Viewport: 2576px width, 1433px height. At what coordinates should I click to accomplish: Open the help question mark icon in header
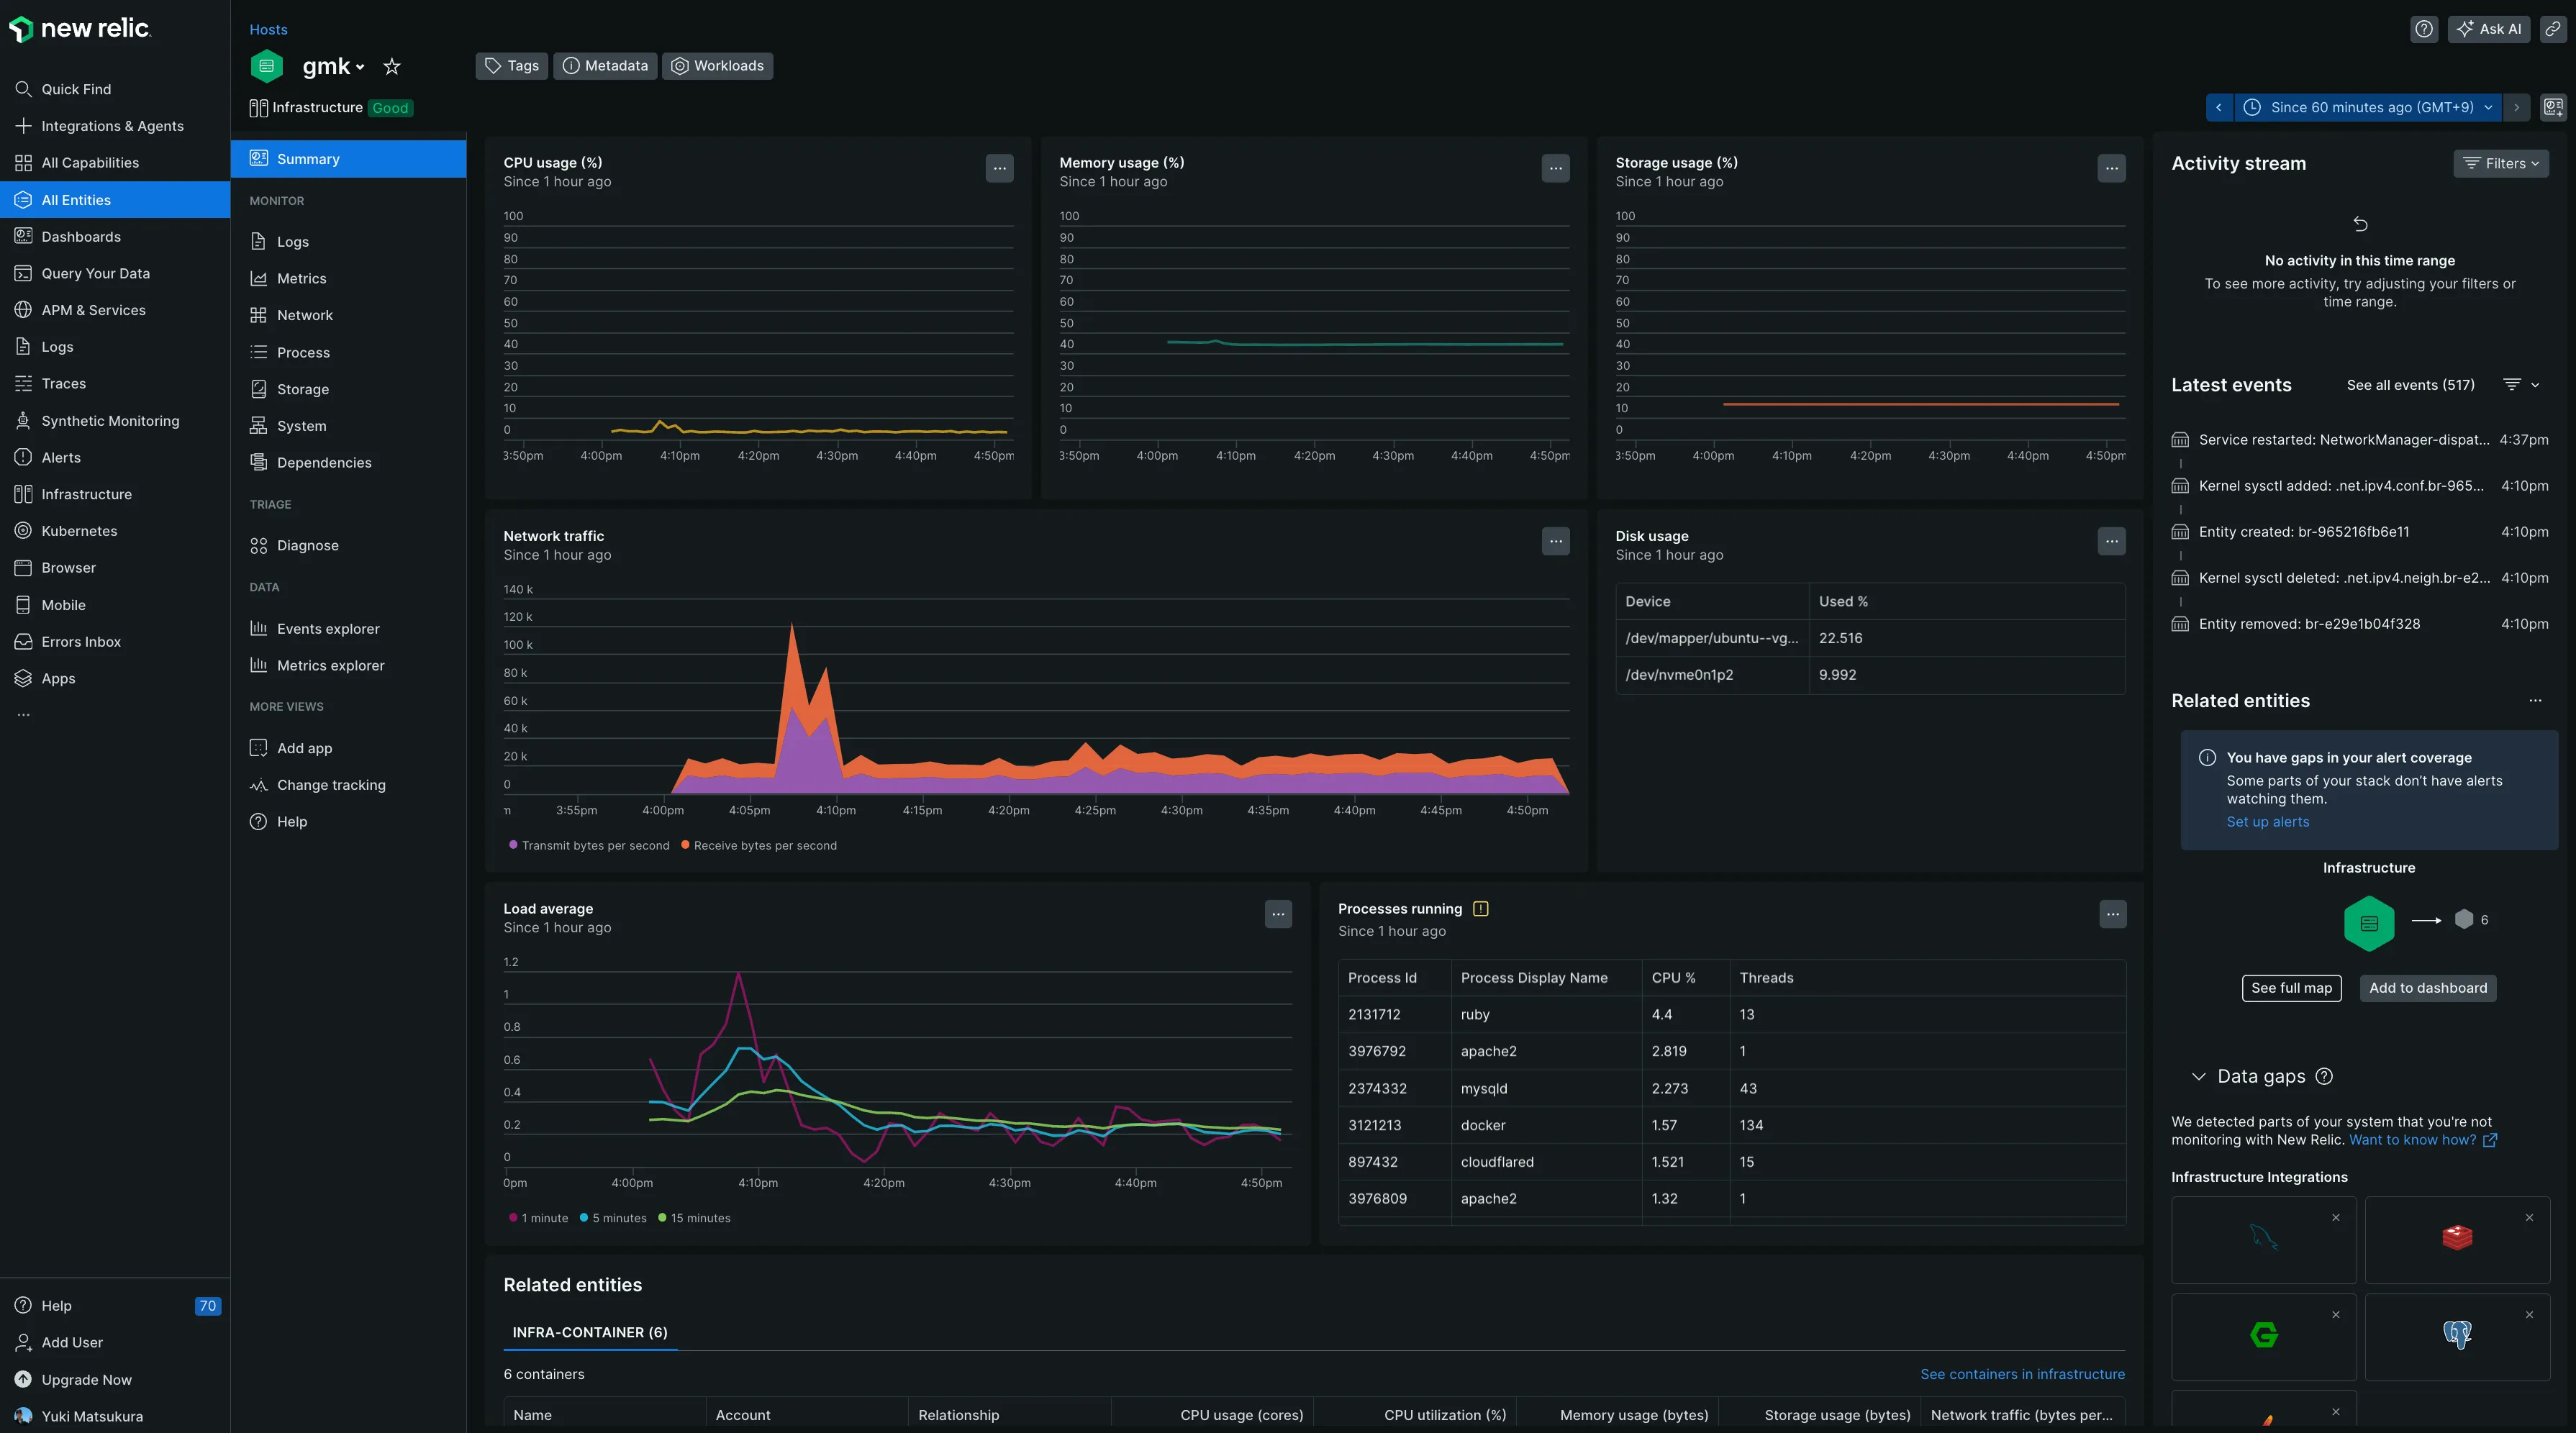pyautogui.click(x=2424, y=29)
